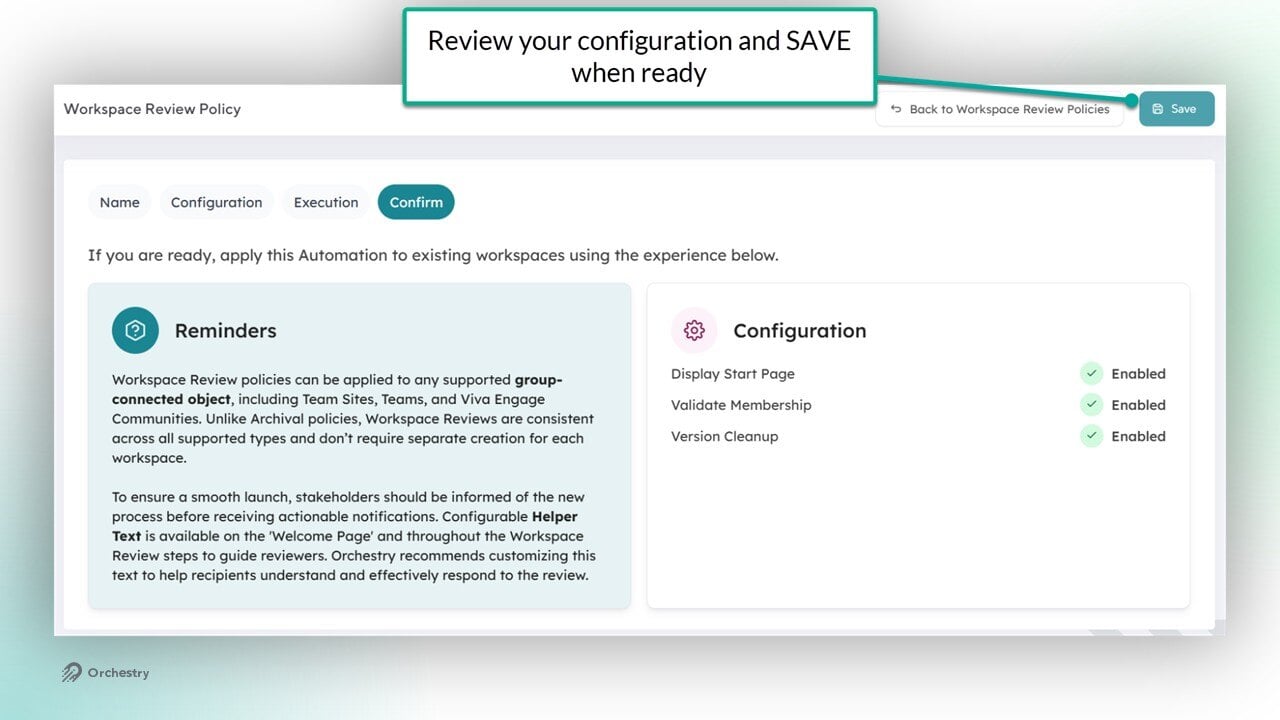Go back to Workspace Review Policies
This screenshot has height=720, width=1280.
999,109
